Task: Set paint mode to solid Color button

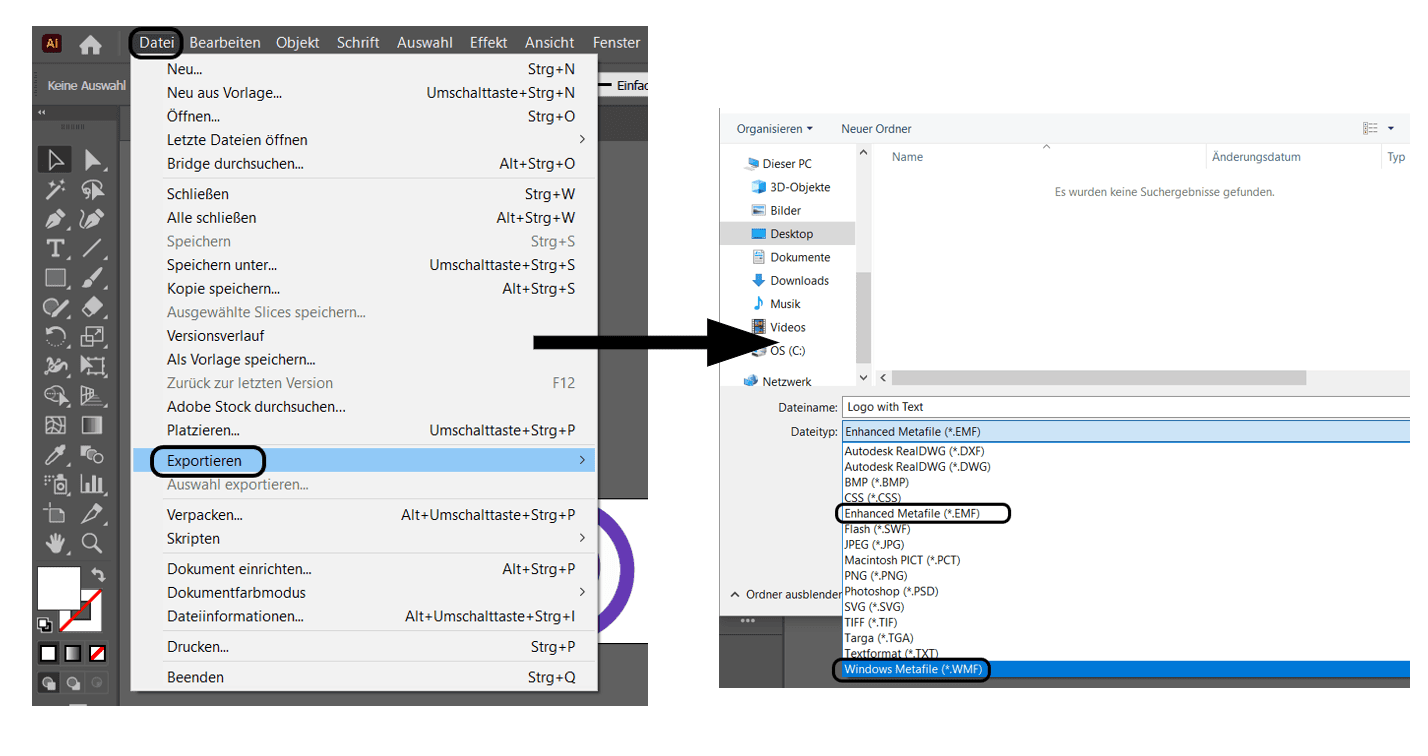Action: click(48, 653)
